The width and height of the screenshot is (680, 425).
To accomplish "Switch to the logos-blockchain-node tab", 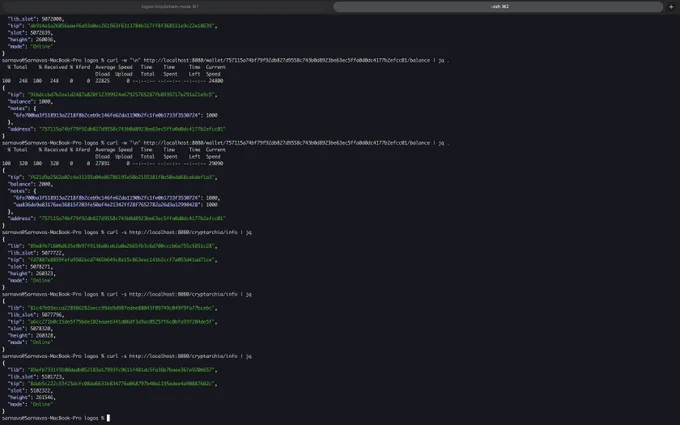I will (170, 7).
